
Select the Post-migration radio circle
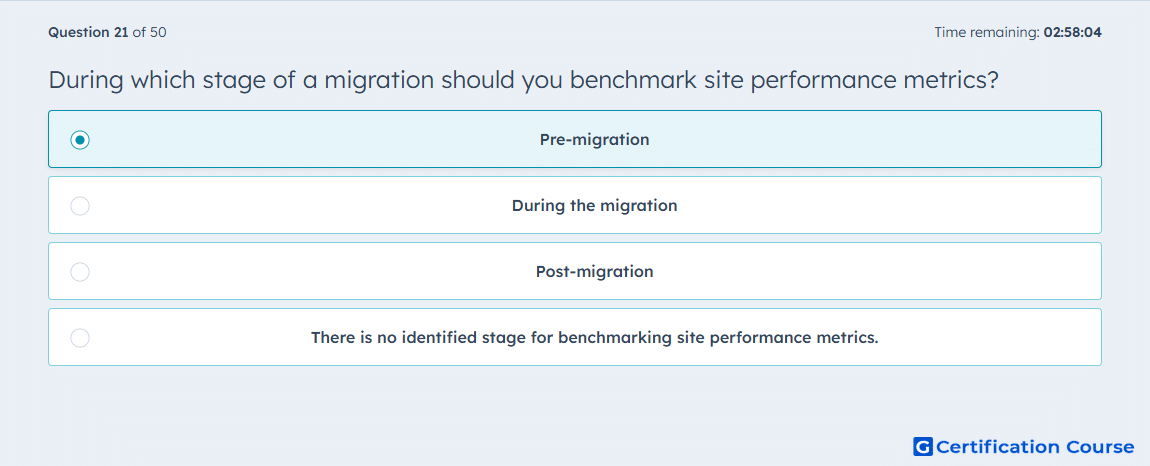click(80, 272)
